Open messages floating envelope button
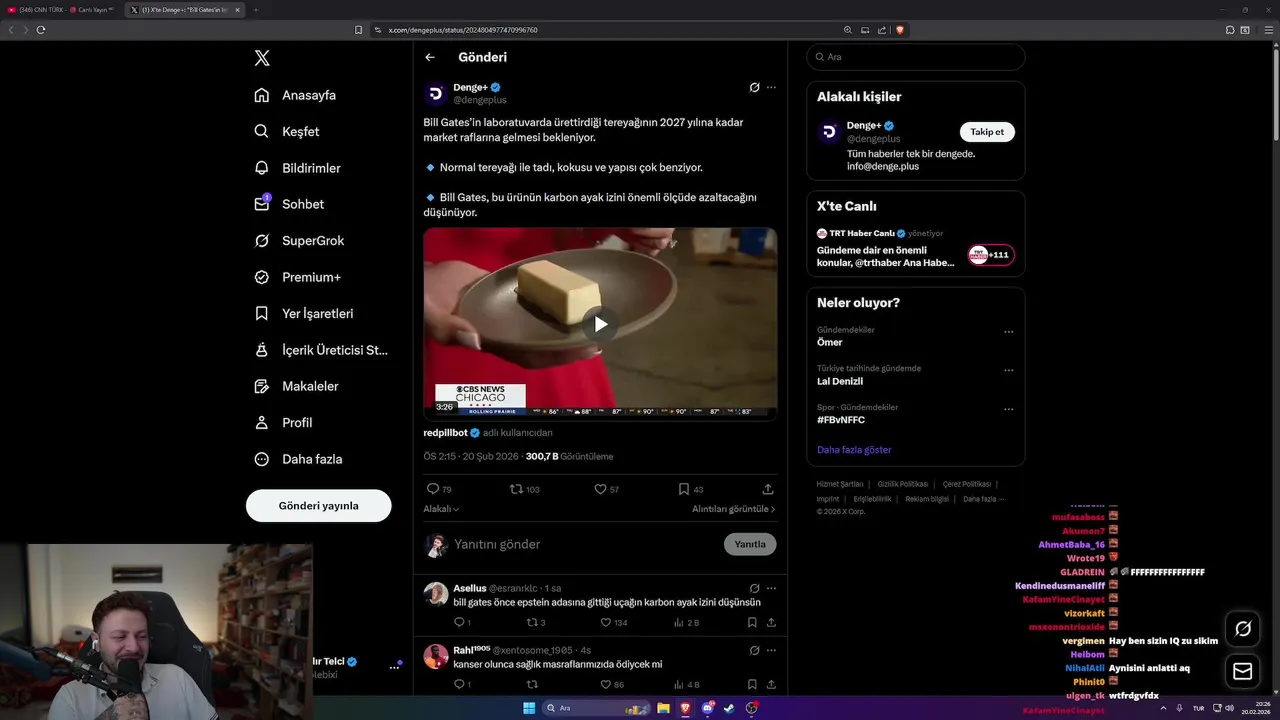The width and height of the screenshot is (1280, 720). [1243, 672]
